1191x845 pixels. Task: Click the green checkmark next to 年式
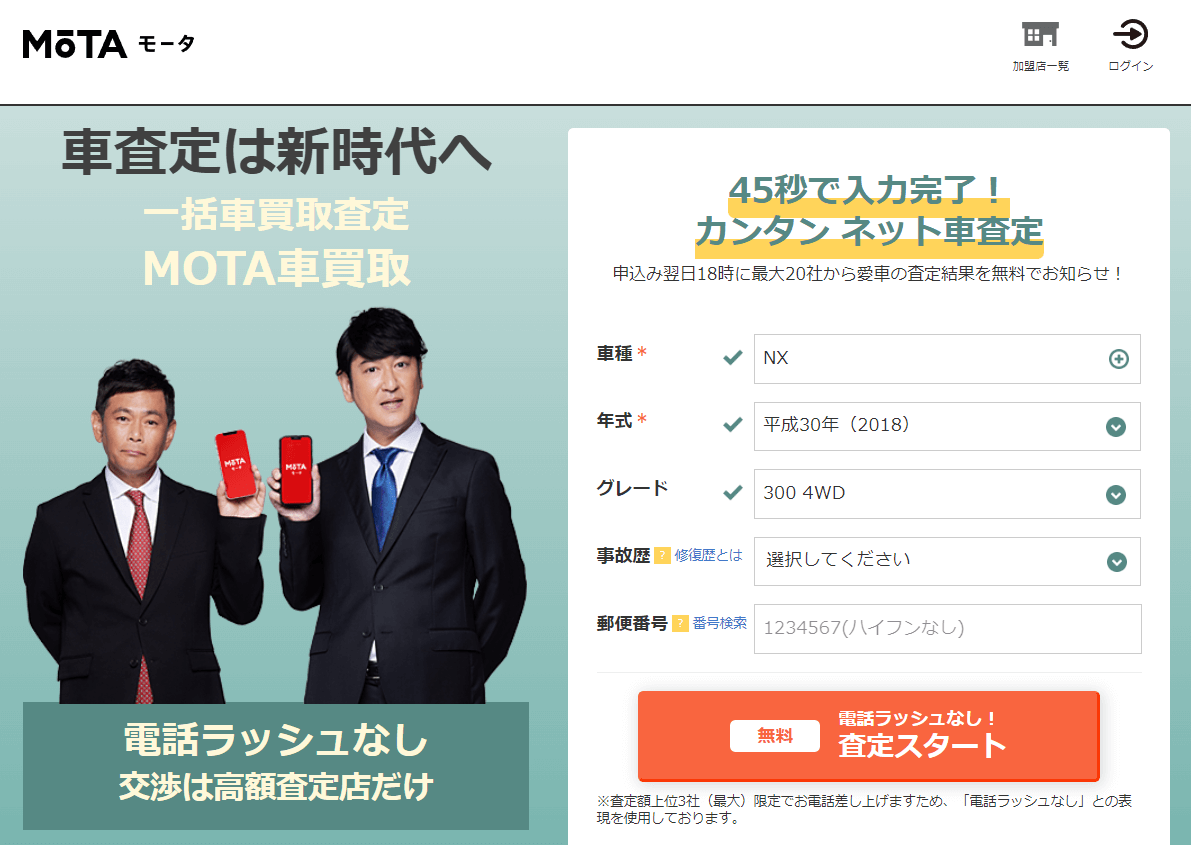[x=732, y=424]
